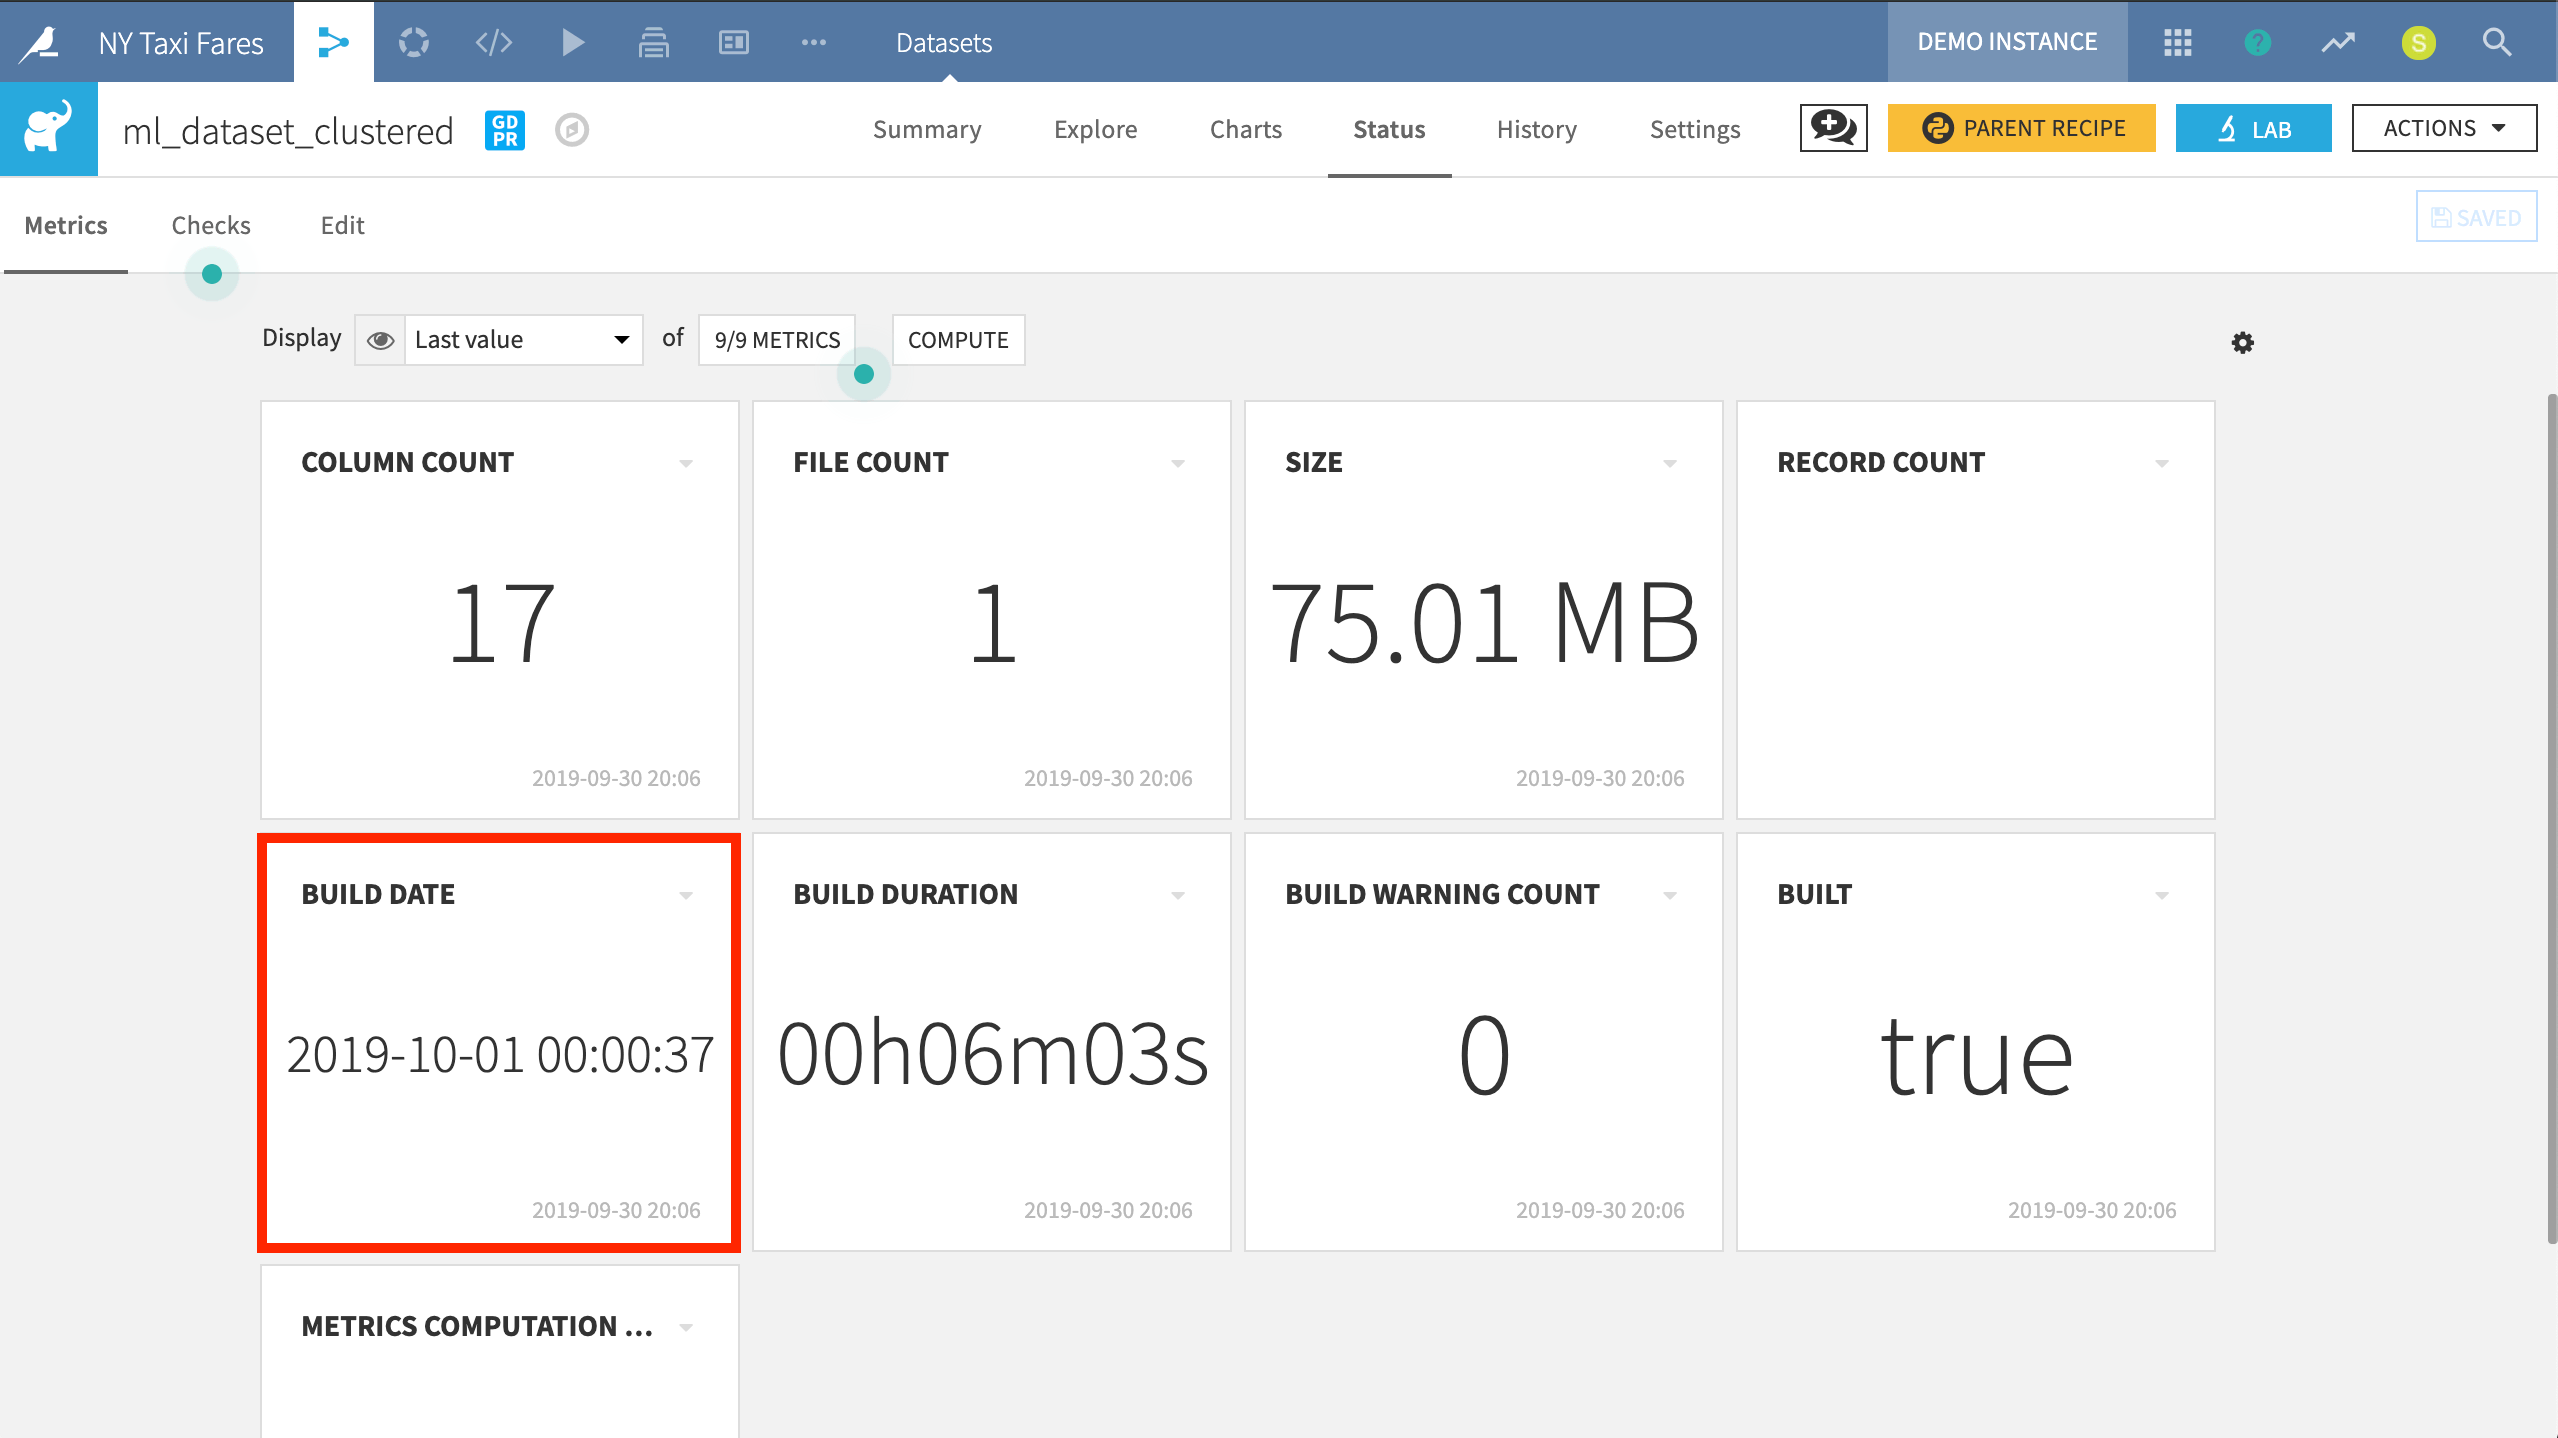2558x1438 pixels.
Task: Click the PostgreSQL elephant dataset icon
Action: 49,128
